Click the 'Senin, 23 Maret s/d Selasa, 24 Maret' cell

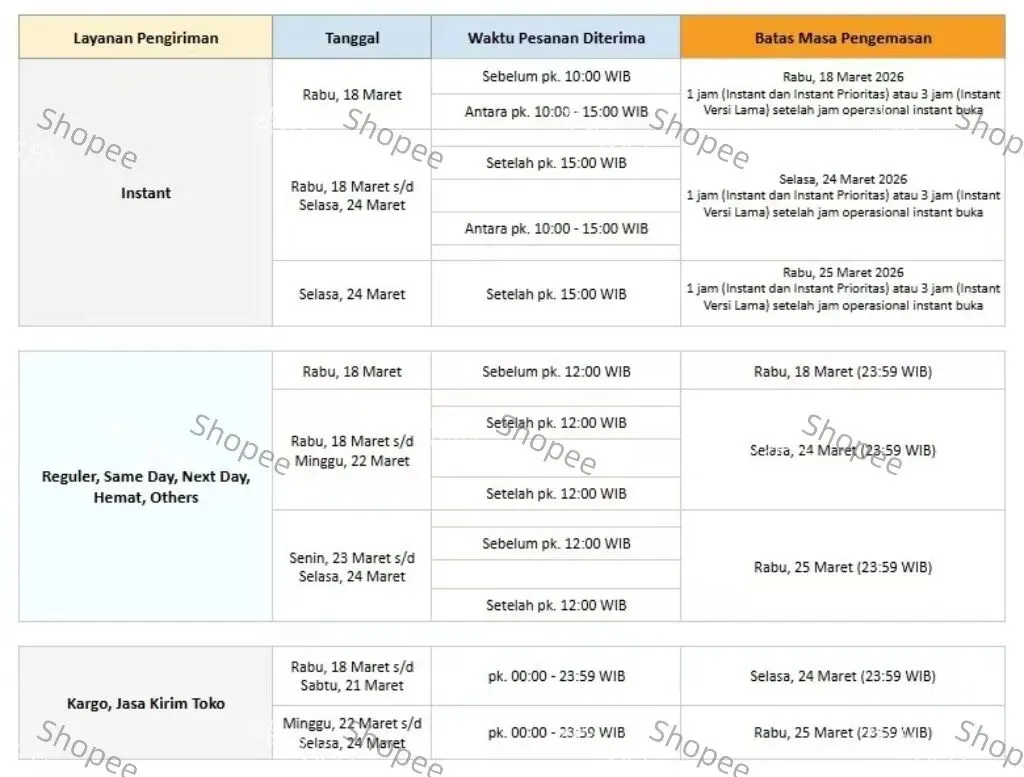point(352,567)
